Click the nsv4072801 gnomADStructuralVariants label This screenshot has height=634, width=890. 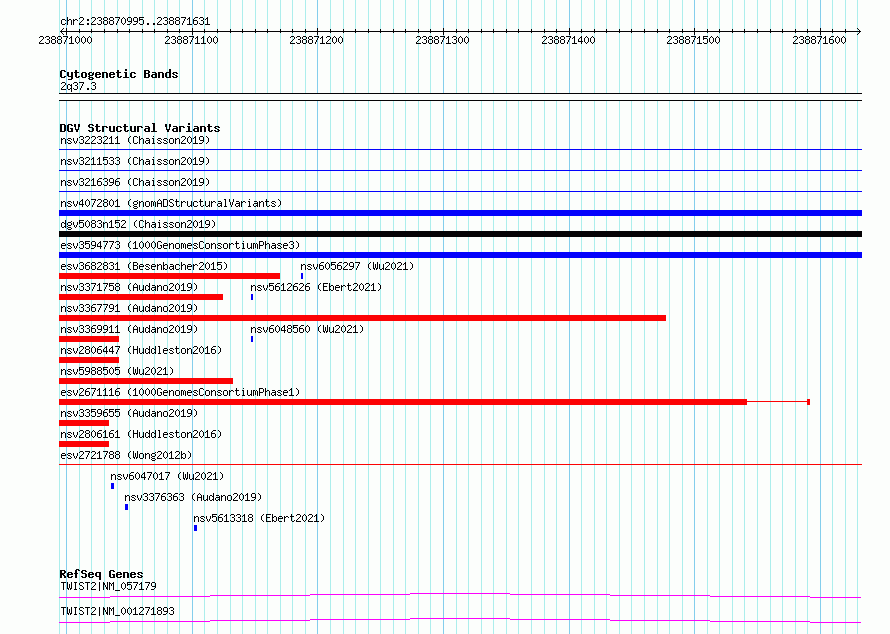[x=171, y=203]
